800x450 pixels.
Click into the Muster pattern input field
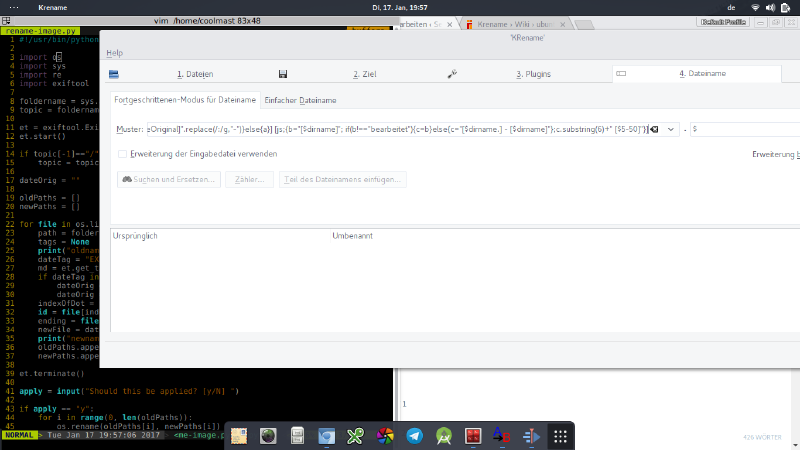point(397,130)
